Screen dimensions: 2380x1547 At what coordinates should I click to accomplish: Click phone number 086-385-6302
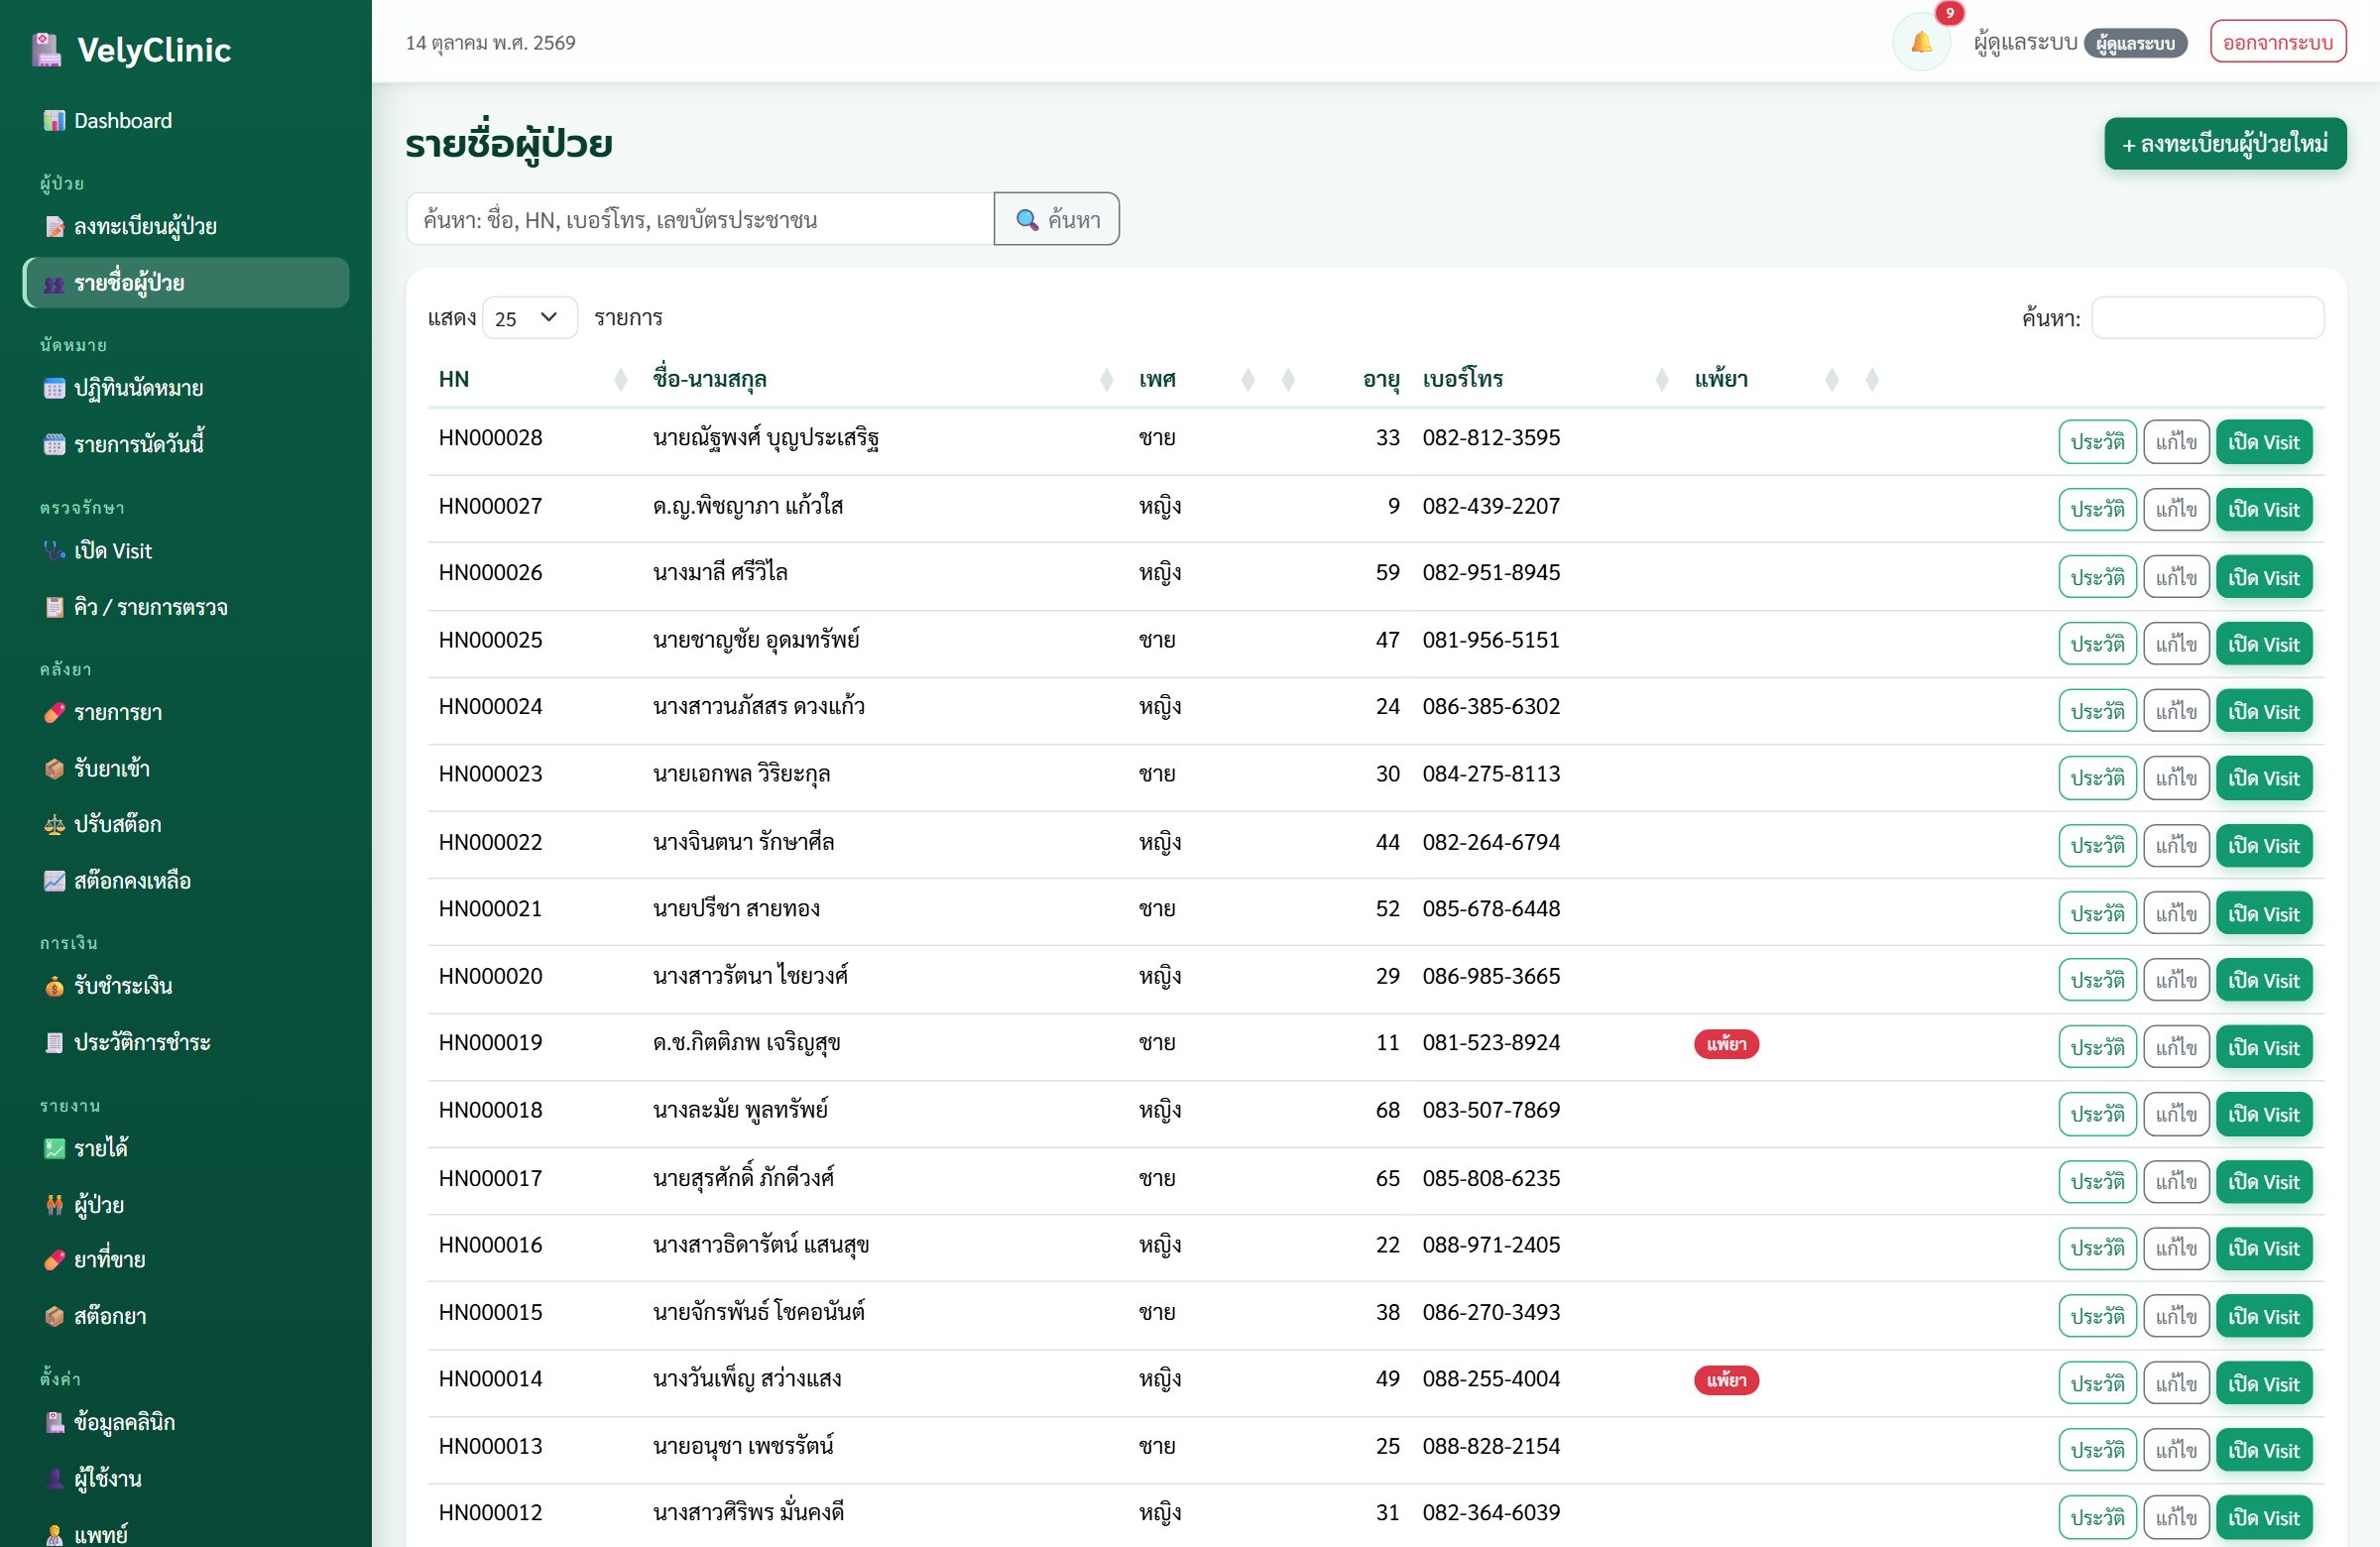coord(1490,707)
